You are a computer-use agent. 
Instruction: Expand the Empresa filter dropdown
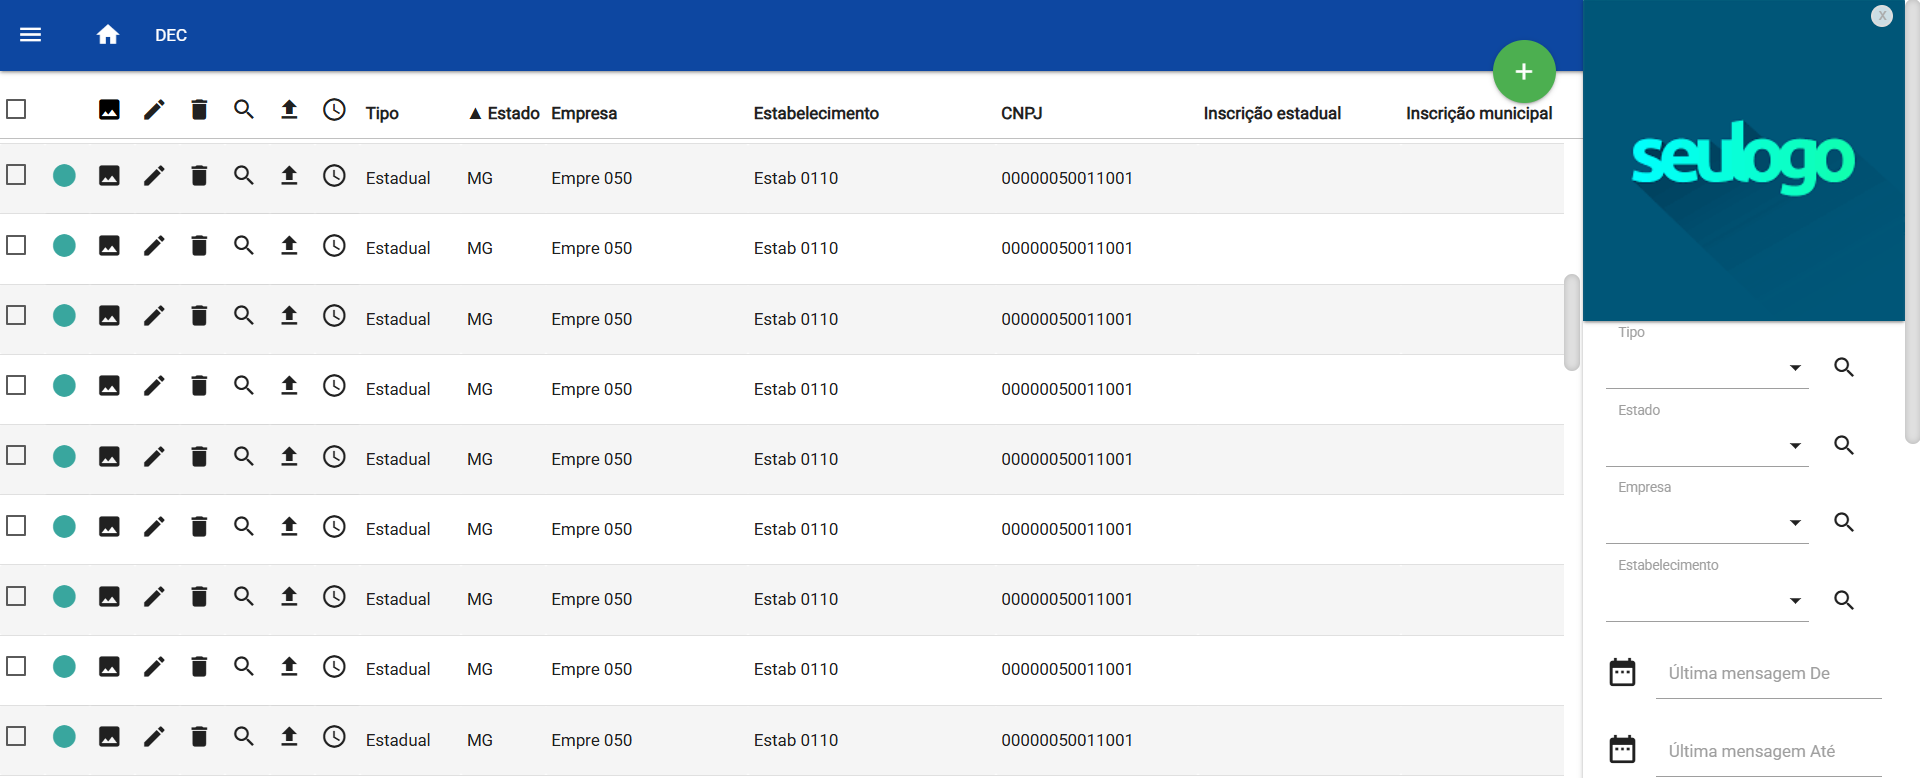coord(1707,523)
